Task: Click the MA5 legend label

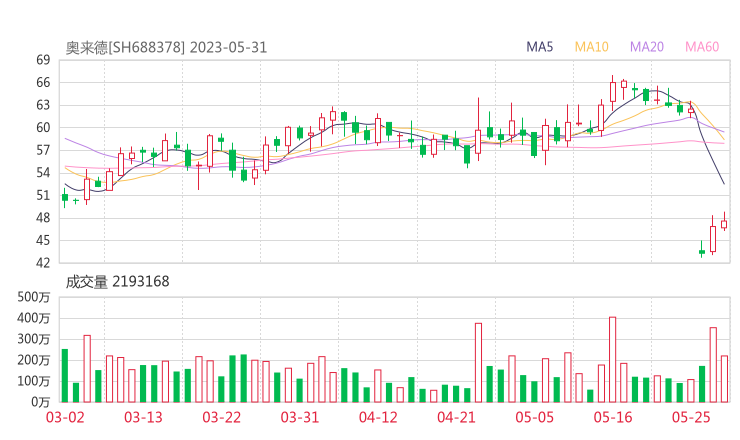Action: [539, 47]
